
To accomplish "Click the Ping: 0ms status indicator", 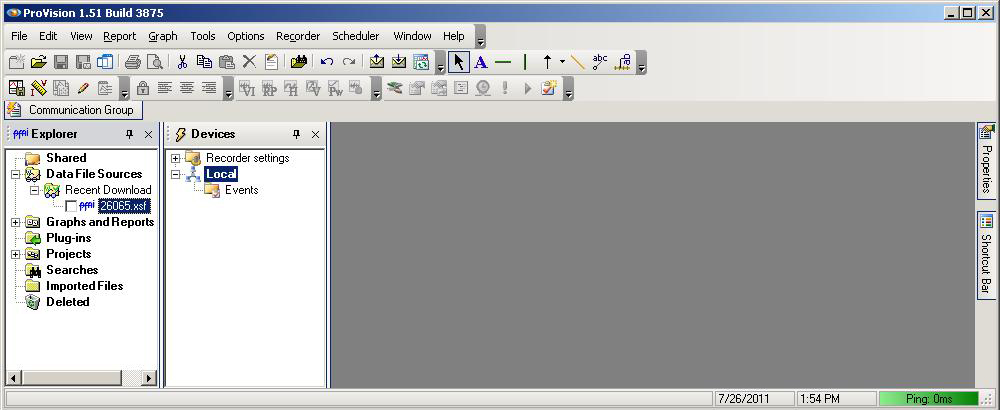I will (929, 399).
